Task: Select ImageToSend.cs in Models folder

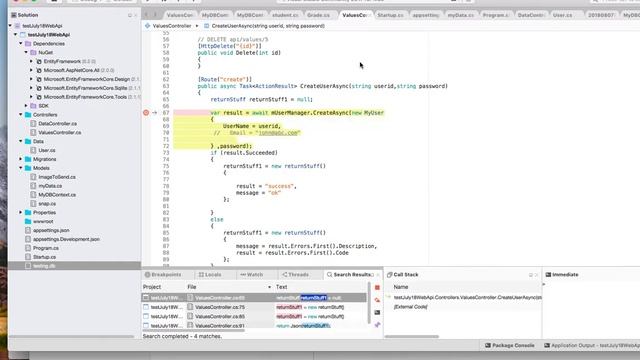Action: 57,177
